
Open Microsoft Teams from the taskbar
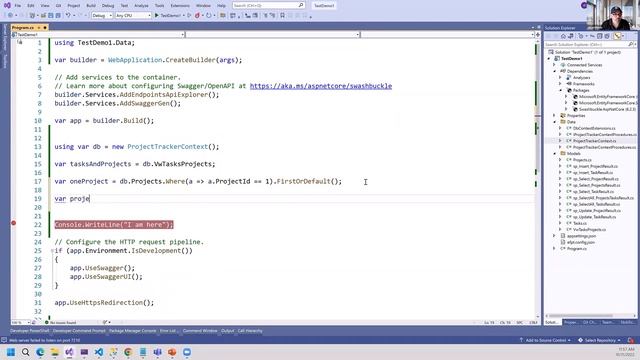(158, 352)
